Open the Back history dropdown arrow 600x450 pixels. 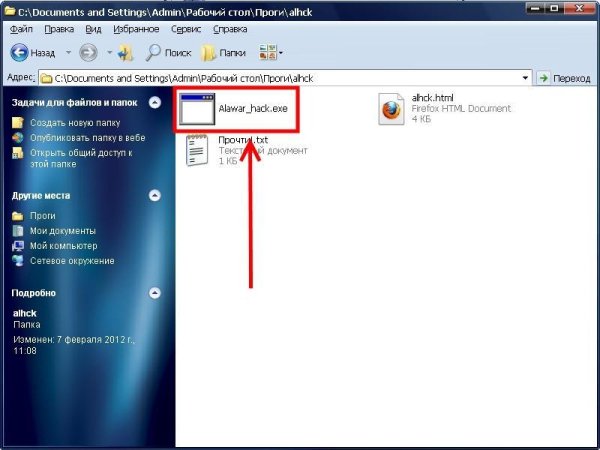coord(68,52)
